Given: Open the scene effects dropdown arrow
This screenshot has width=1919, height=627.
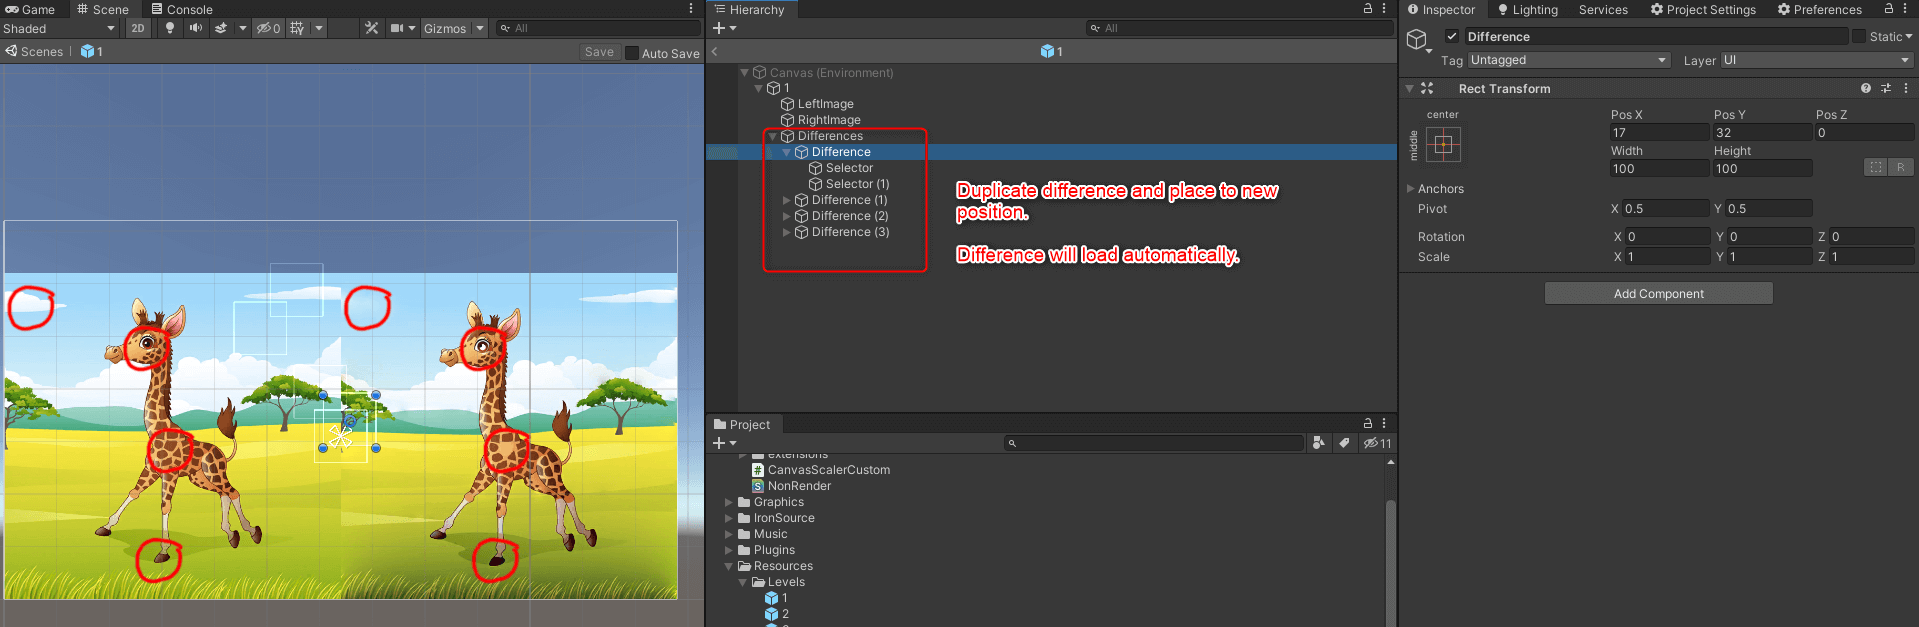Looking at the screenshot, I should 242,28.
